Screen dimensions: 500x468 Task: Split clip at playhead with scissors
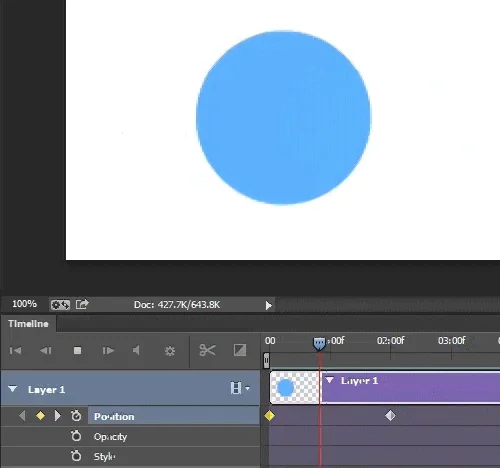point(207,350)
